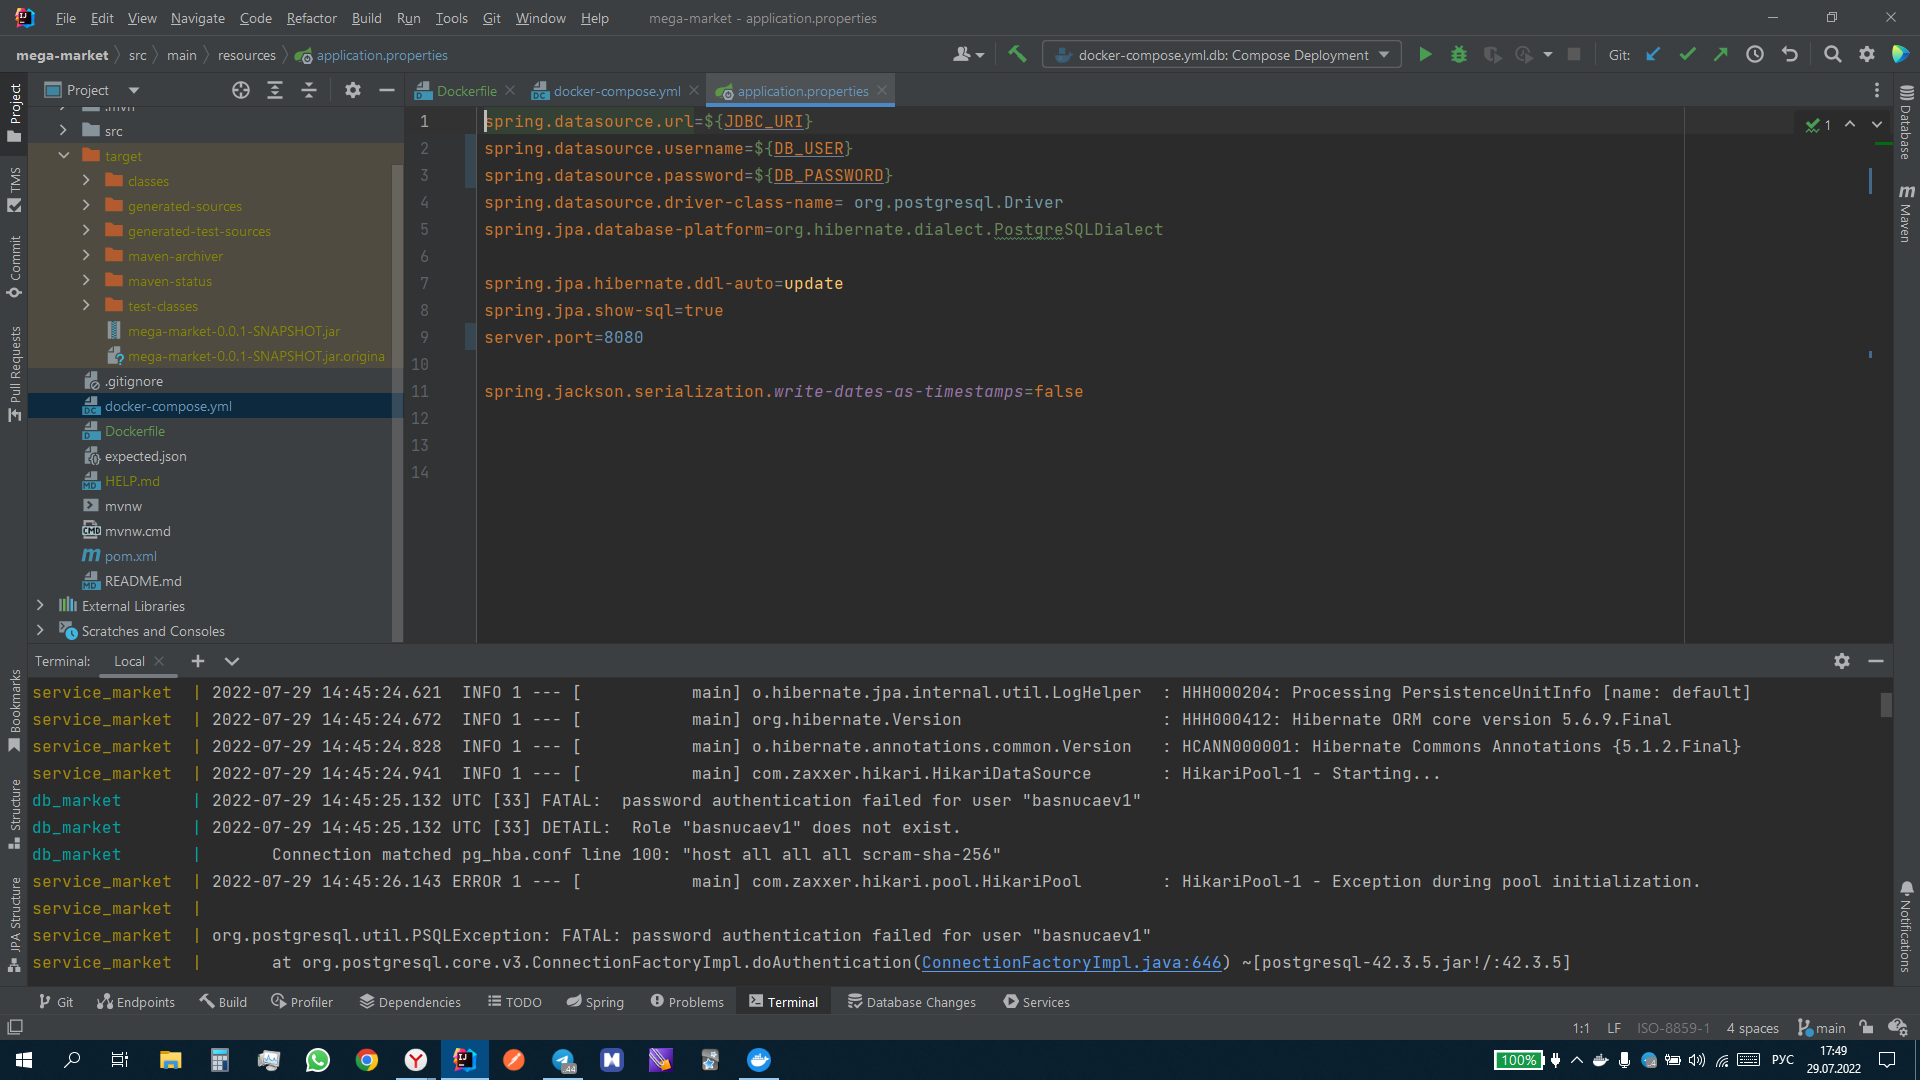1920x1080 pixels.
Task: Toggle the Commit tool window
Action: point(15,267)
